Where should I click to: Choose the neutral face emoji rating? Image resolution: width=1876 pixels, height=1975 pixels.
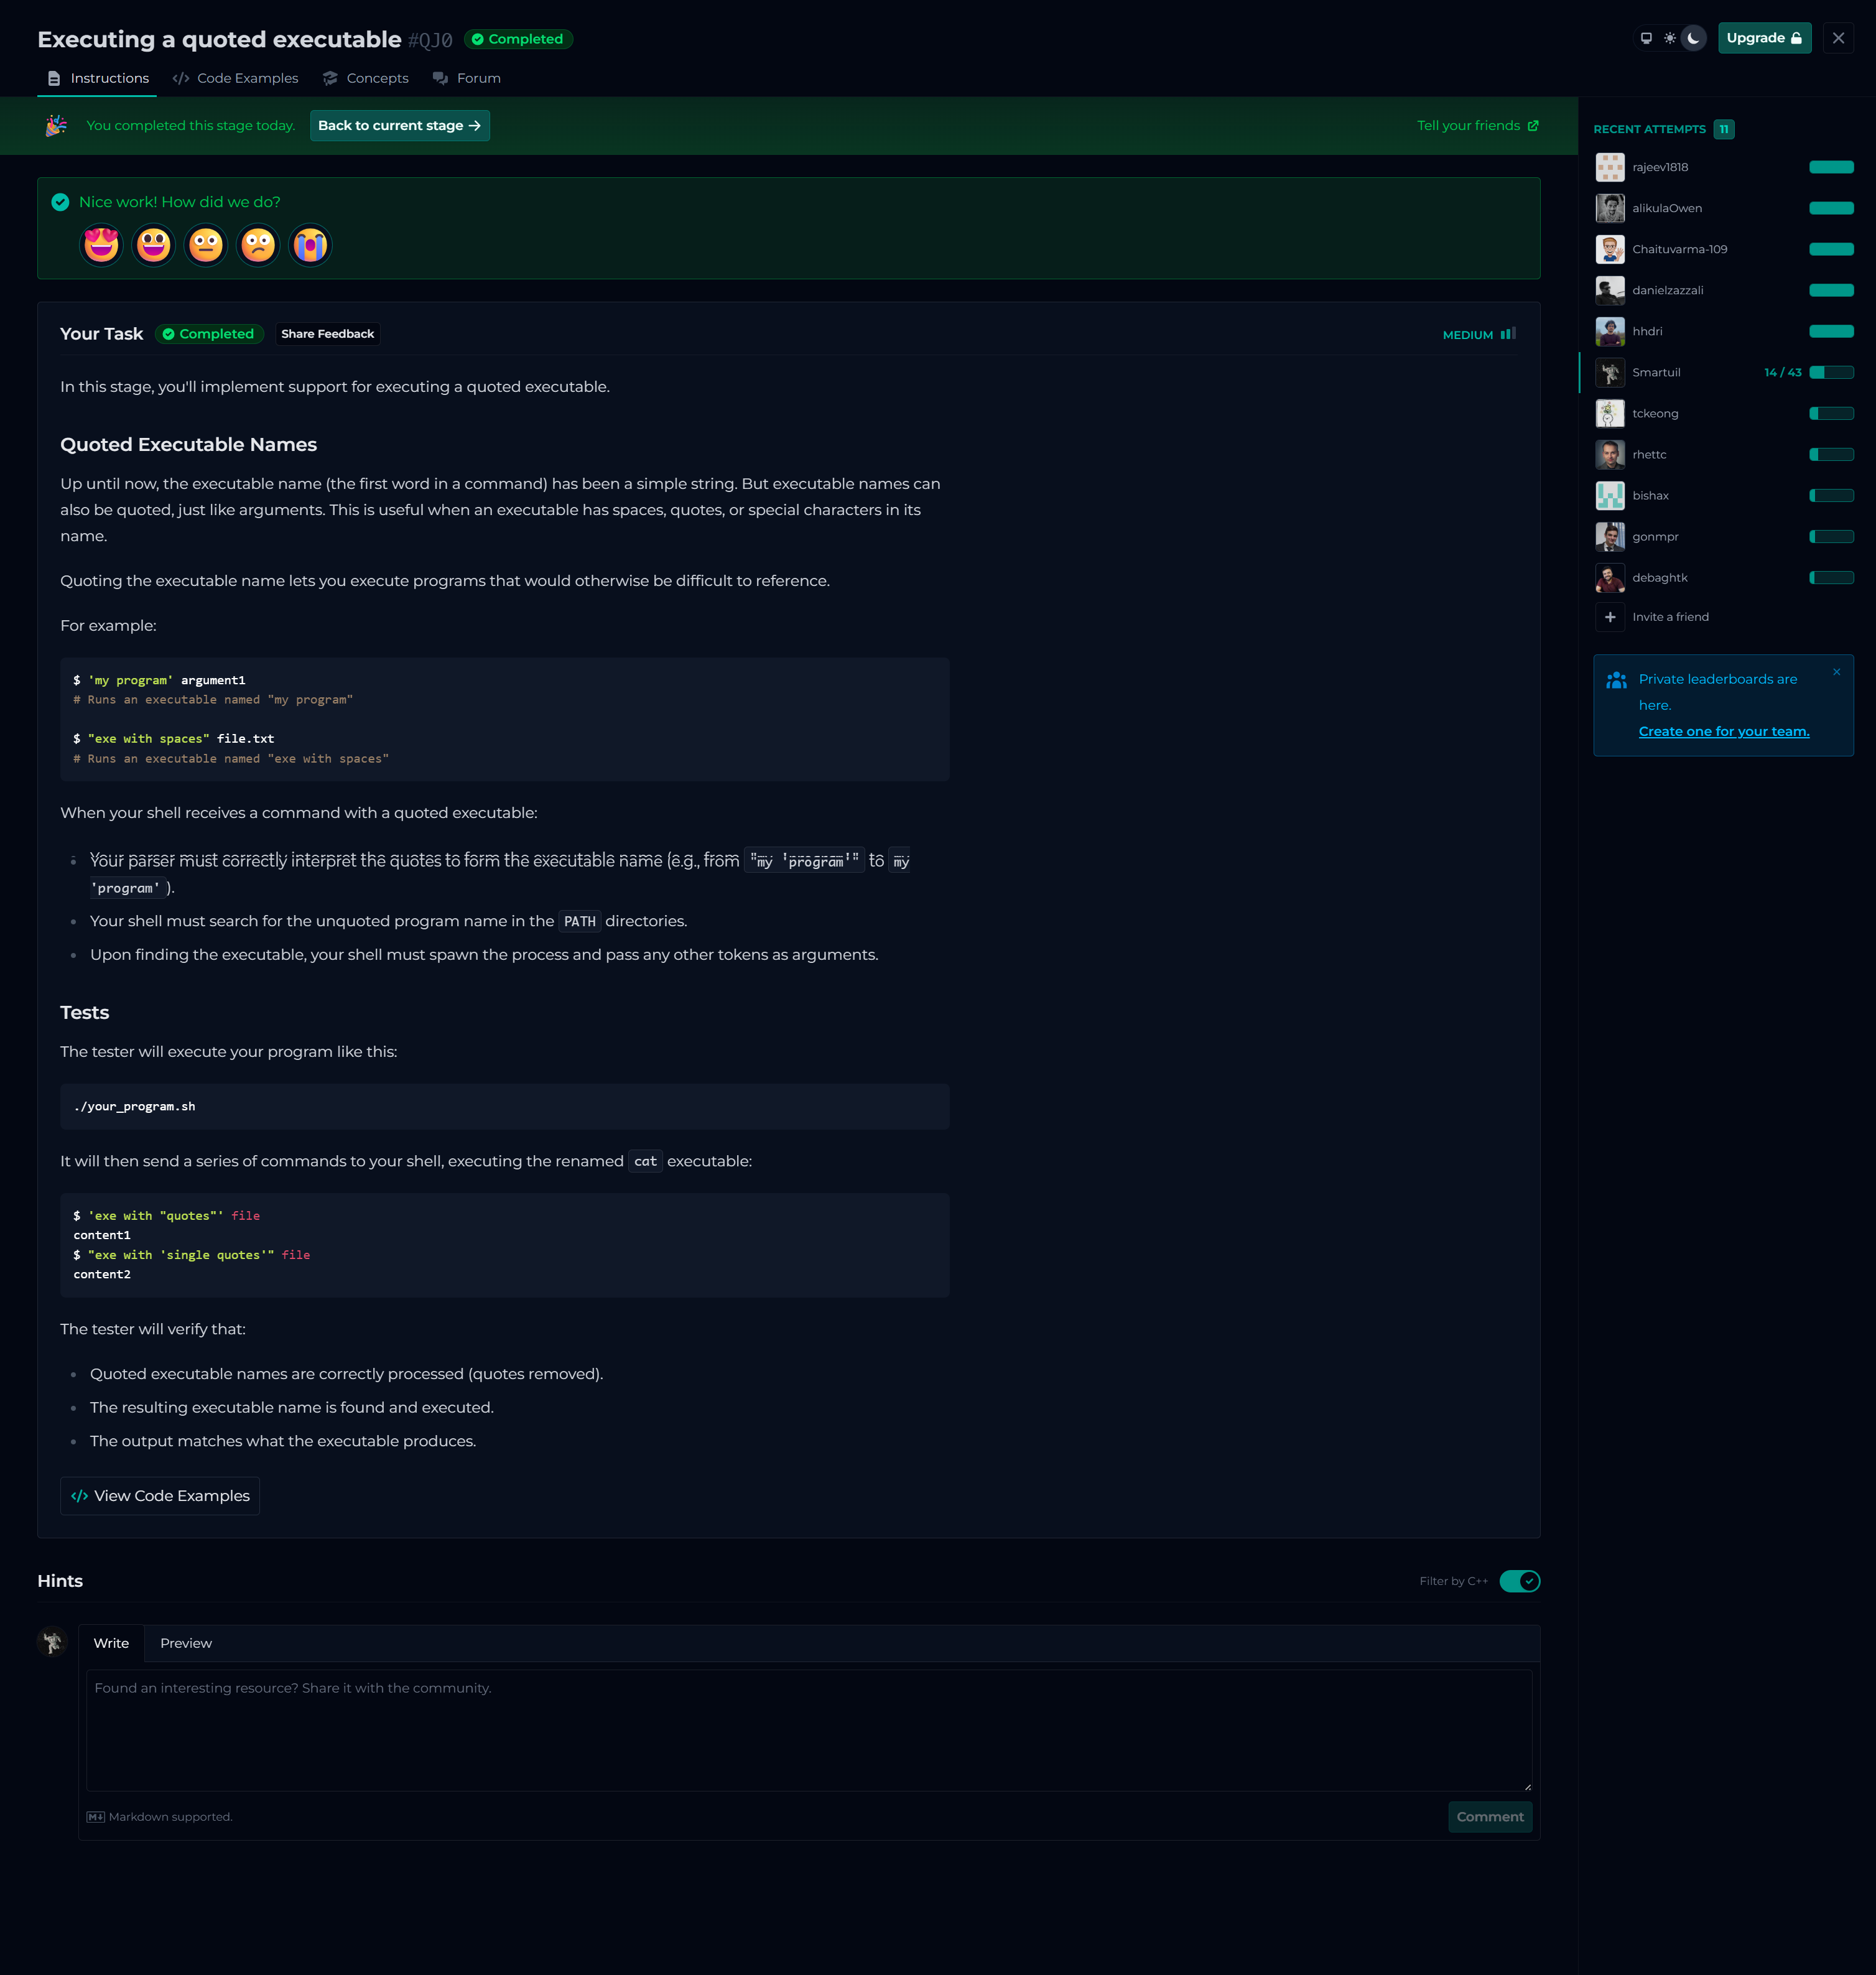coord(206,245)
